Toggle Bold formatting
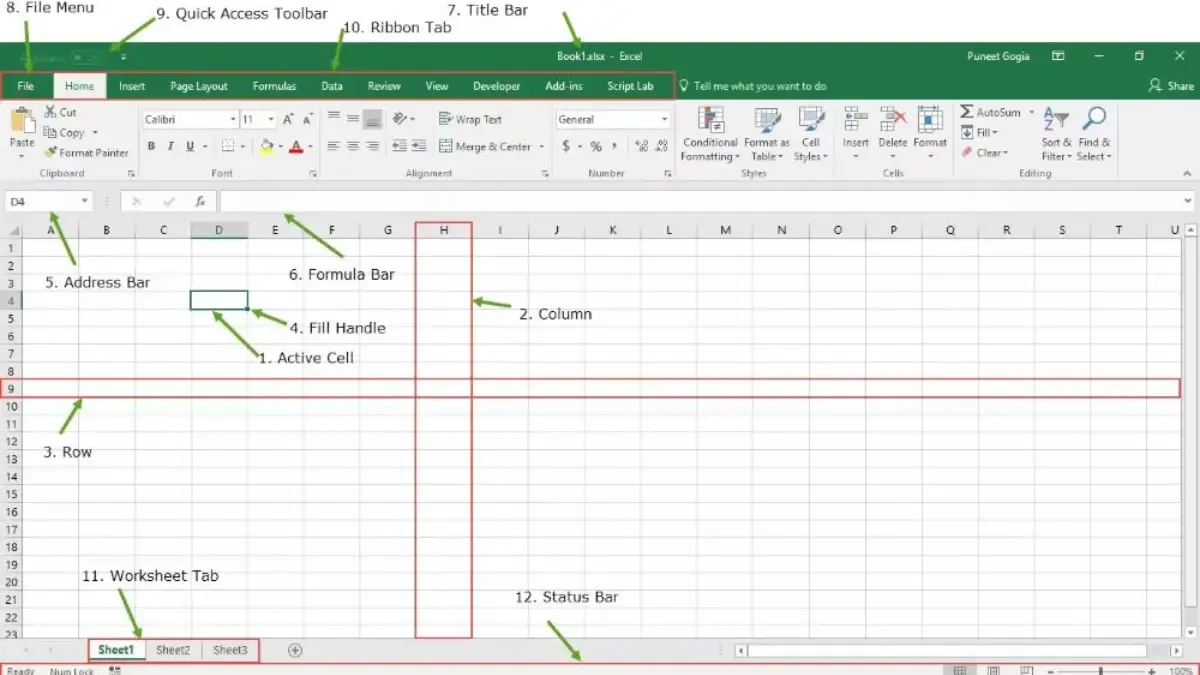Viewport: 1200px width, 675px height. [x=152, y=147]
